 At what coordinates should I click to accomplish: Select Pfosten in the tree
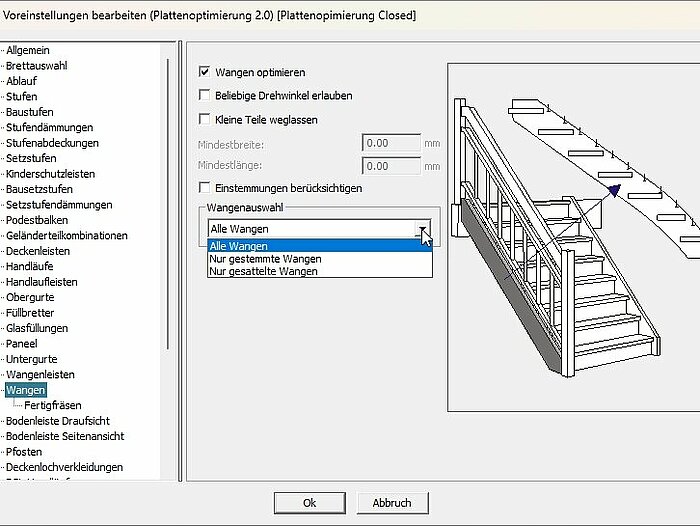pos(24,451)
